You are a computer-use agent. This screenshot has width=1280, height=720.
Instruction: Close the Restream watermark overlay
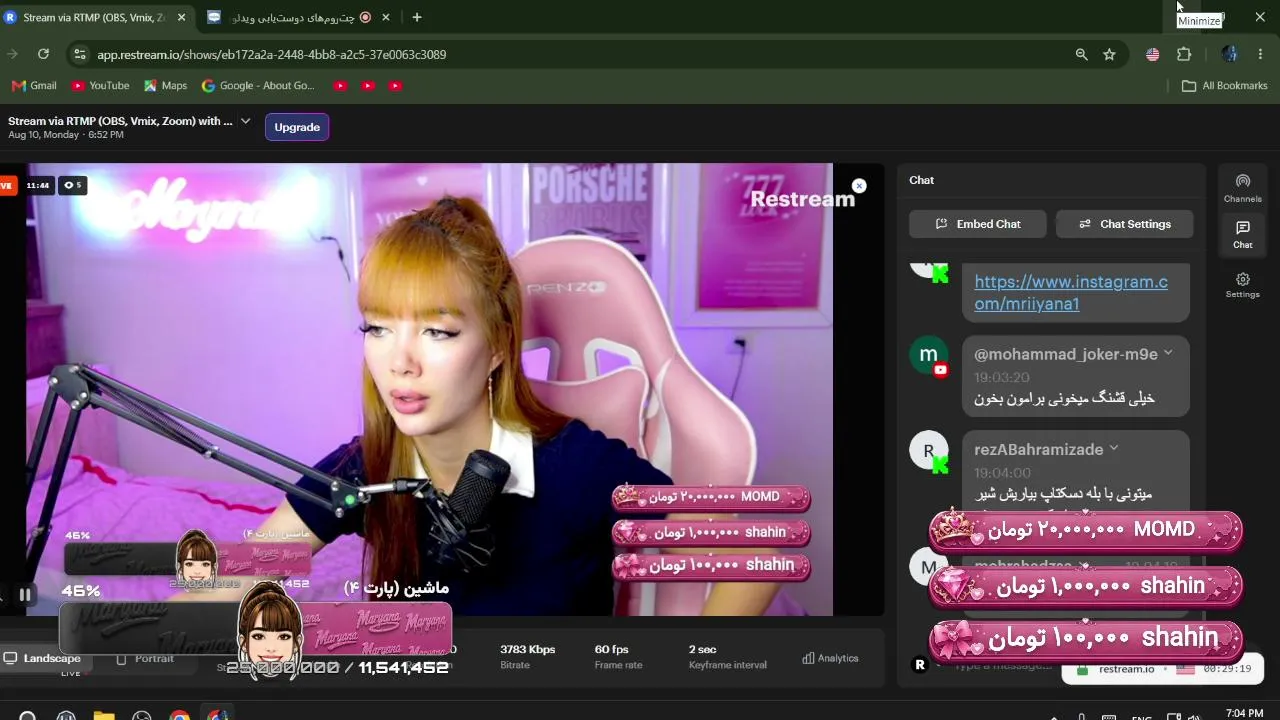pos(859,186)
